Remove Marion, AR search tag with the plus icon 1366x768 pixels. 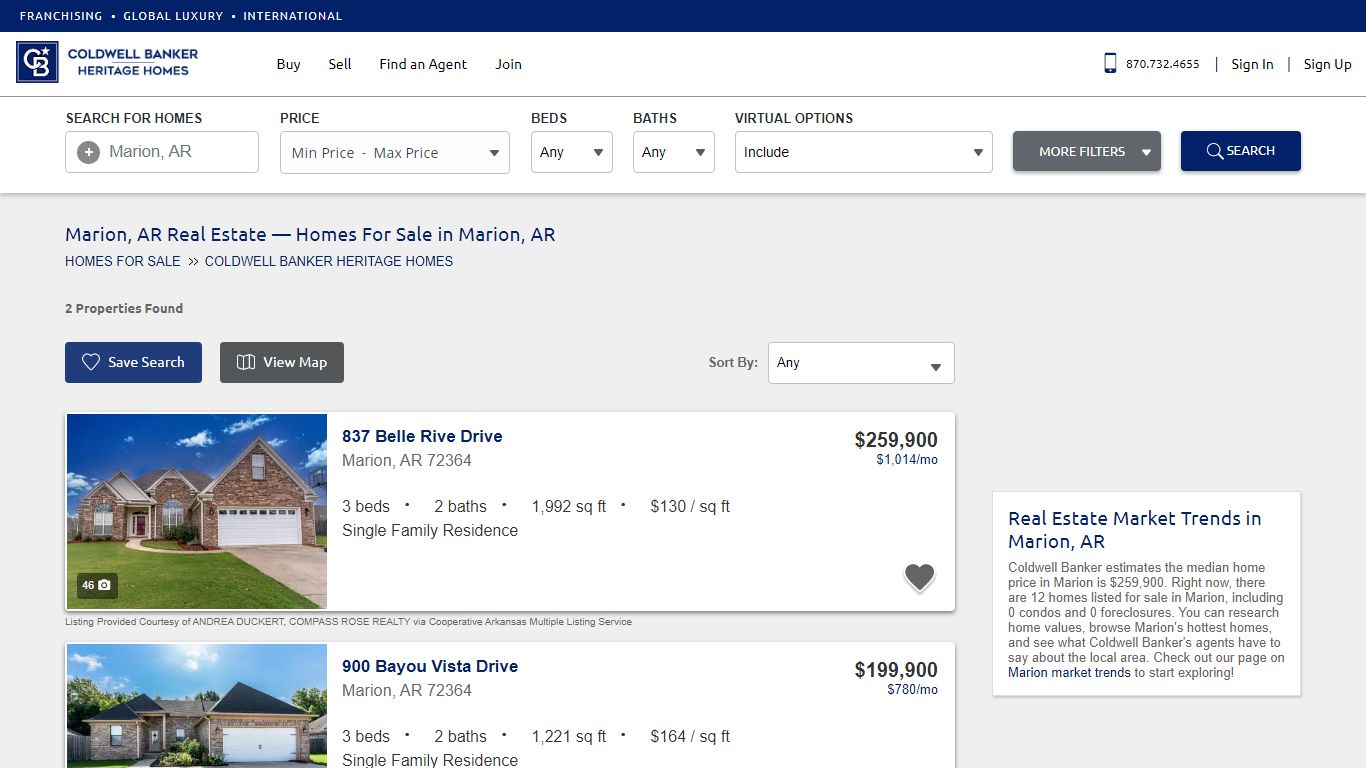pos(88,152)
